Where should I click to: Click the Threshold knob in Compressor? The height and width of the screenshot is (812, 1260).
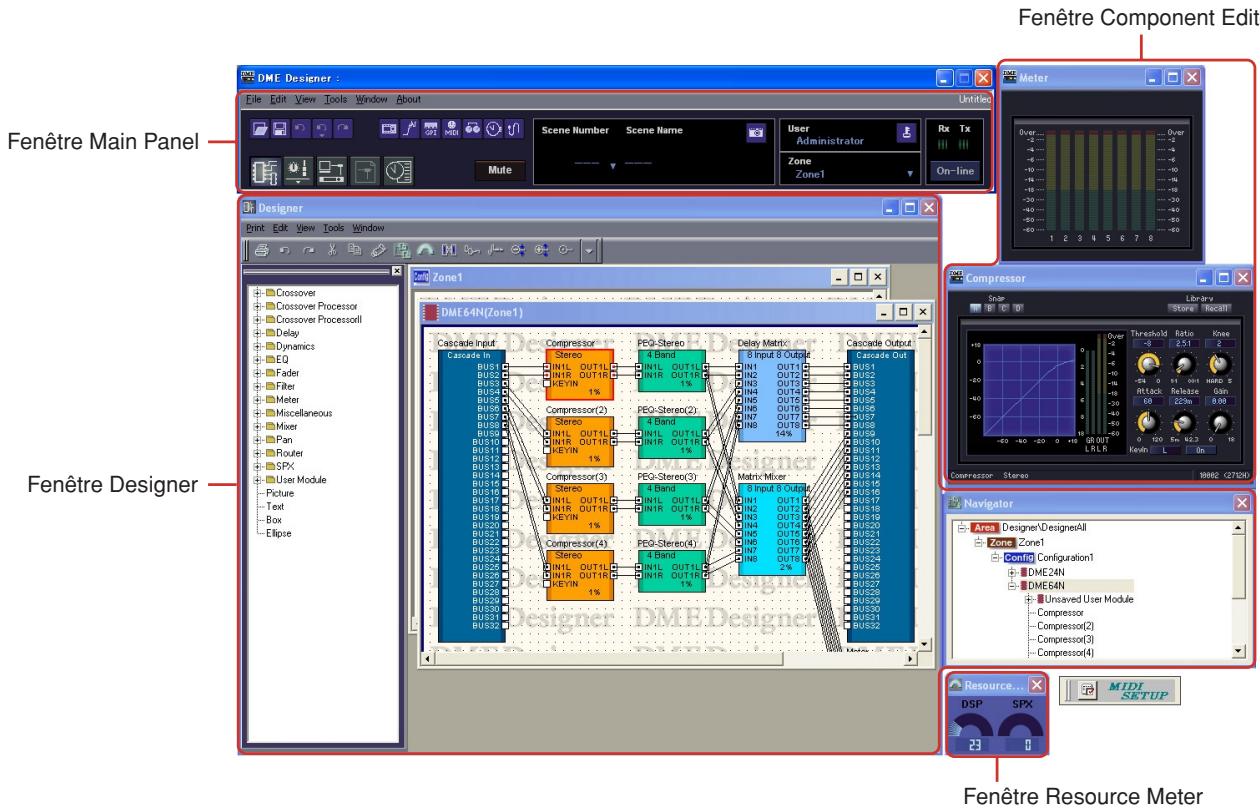coord(1148,364)
